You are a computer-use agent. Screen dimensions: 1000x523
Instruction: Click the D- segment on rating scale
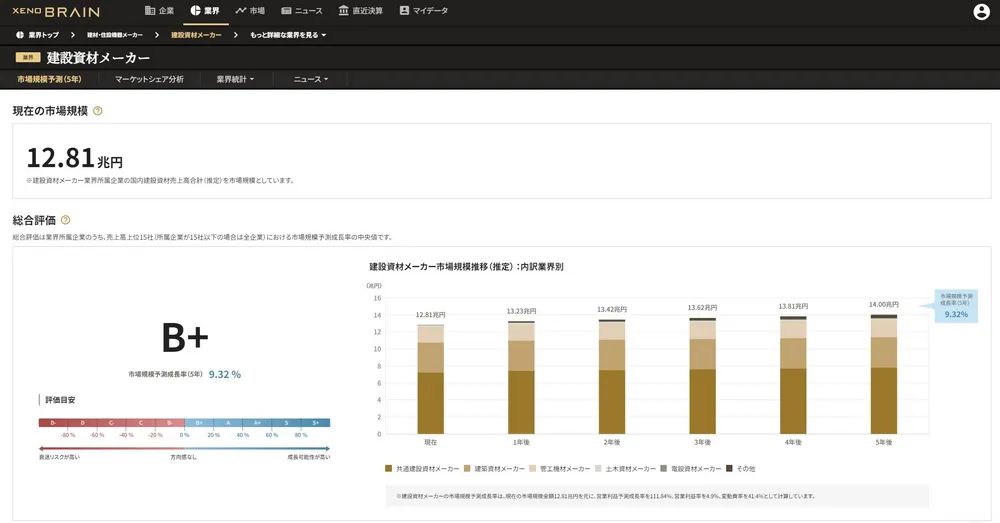point(54,423)
